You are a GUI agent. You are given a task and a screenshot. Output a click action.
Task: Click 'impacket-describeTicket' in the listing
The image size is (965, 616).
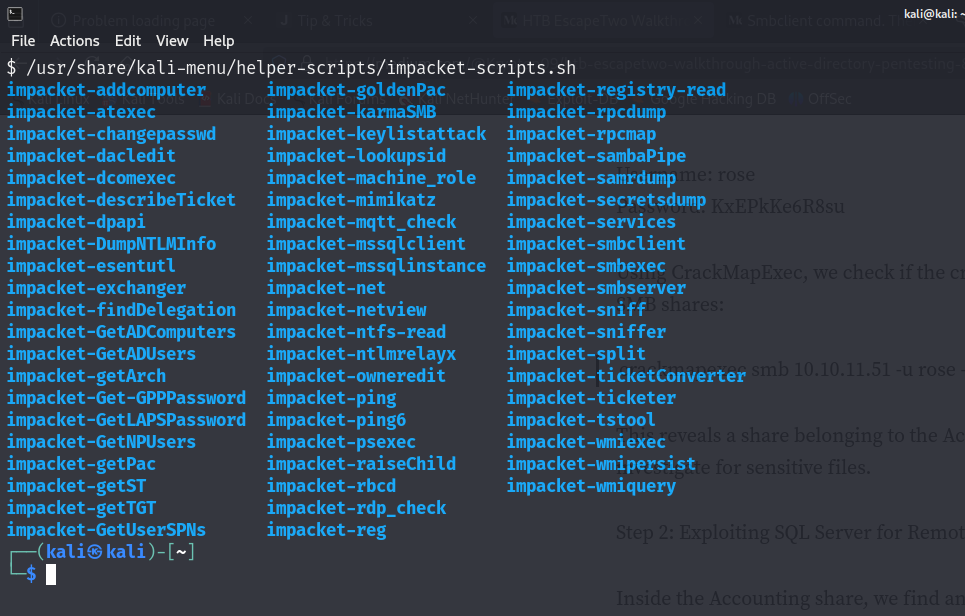point(121,200)
